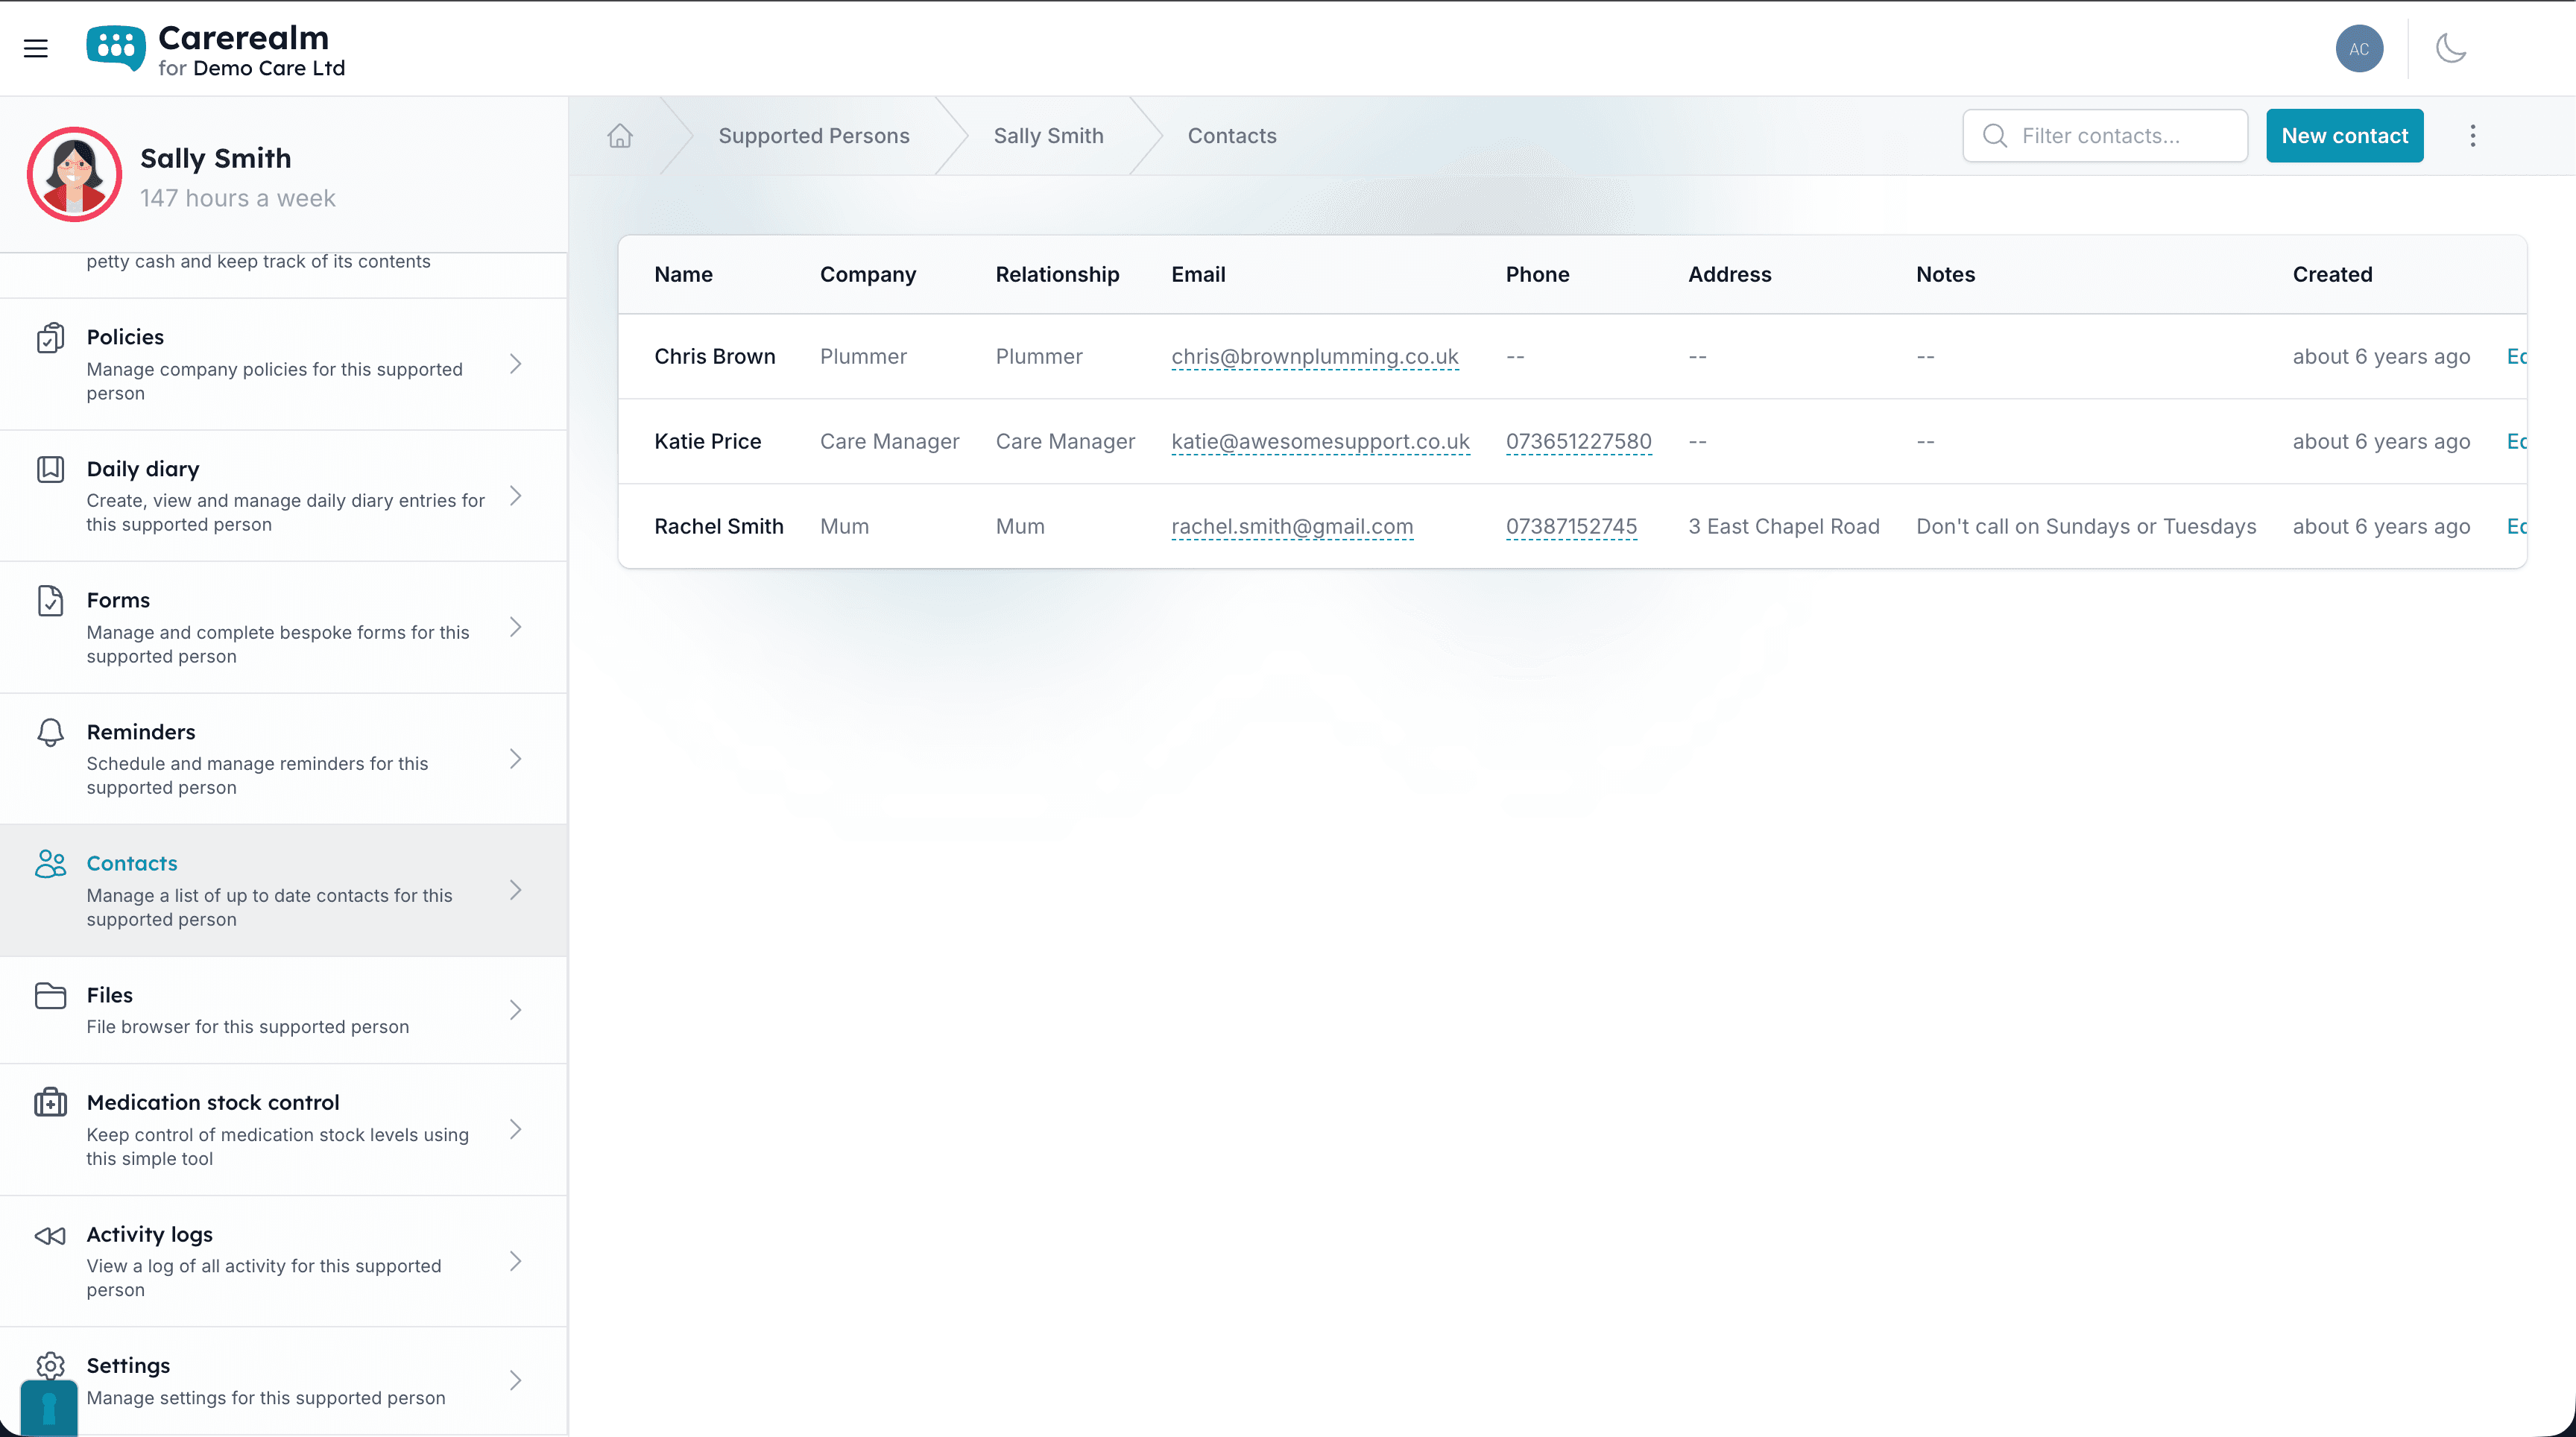Expand Daily diary section chevron
The image size is (2576, 1437).
516,496
